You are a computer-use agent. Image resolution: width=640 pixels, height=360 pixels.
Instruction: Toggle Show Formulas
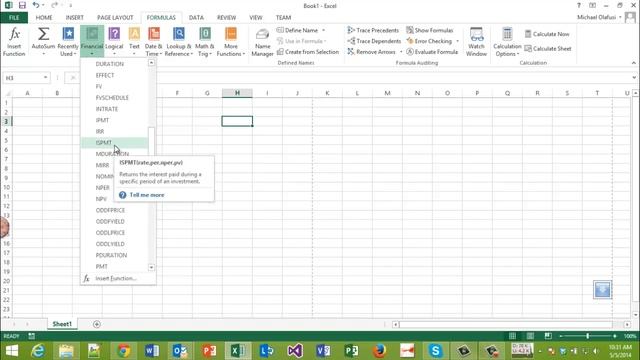(x=429, y=30)
